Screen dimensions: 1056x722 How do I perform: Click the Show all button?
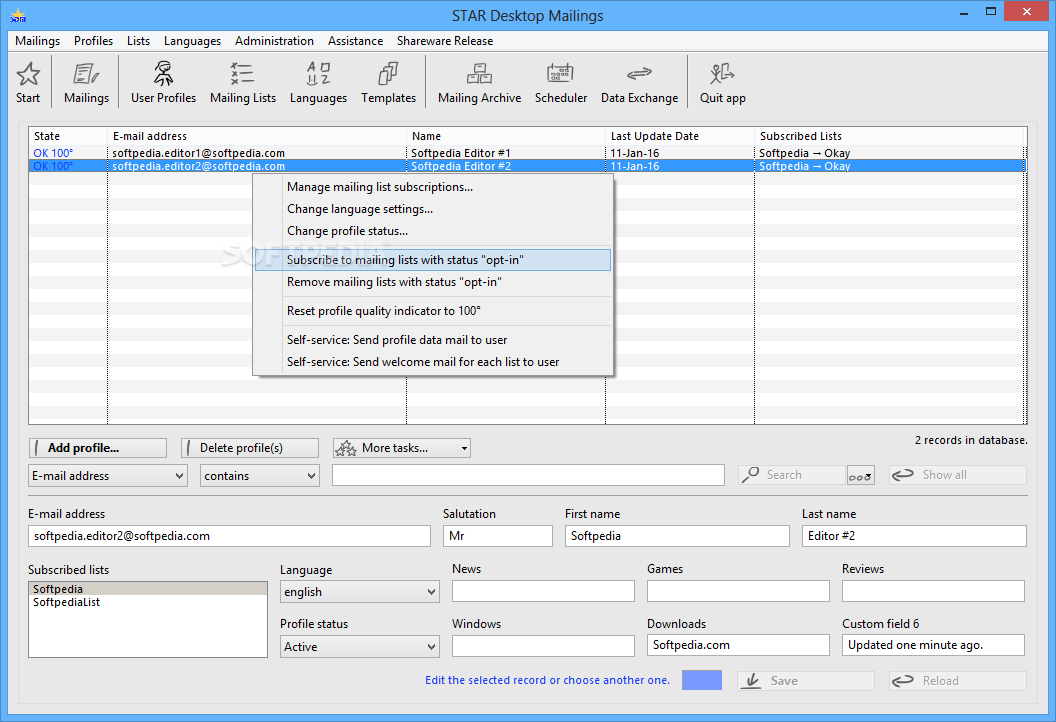coord(958,475)
